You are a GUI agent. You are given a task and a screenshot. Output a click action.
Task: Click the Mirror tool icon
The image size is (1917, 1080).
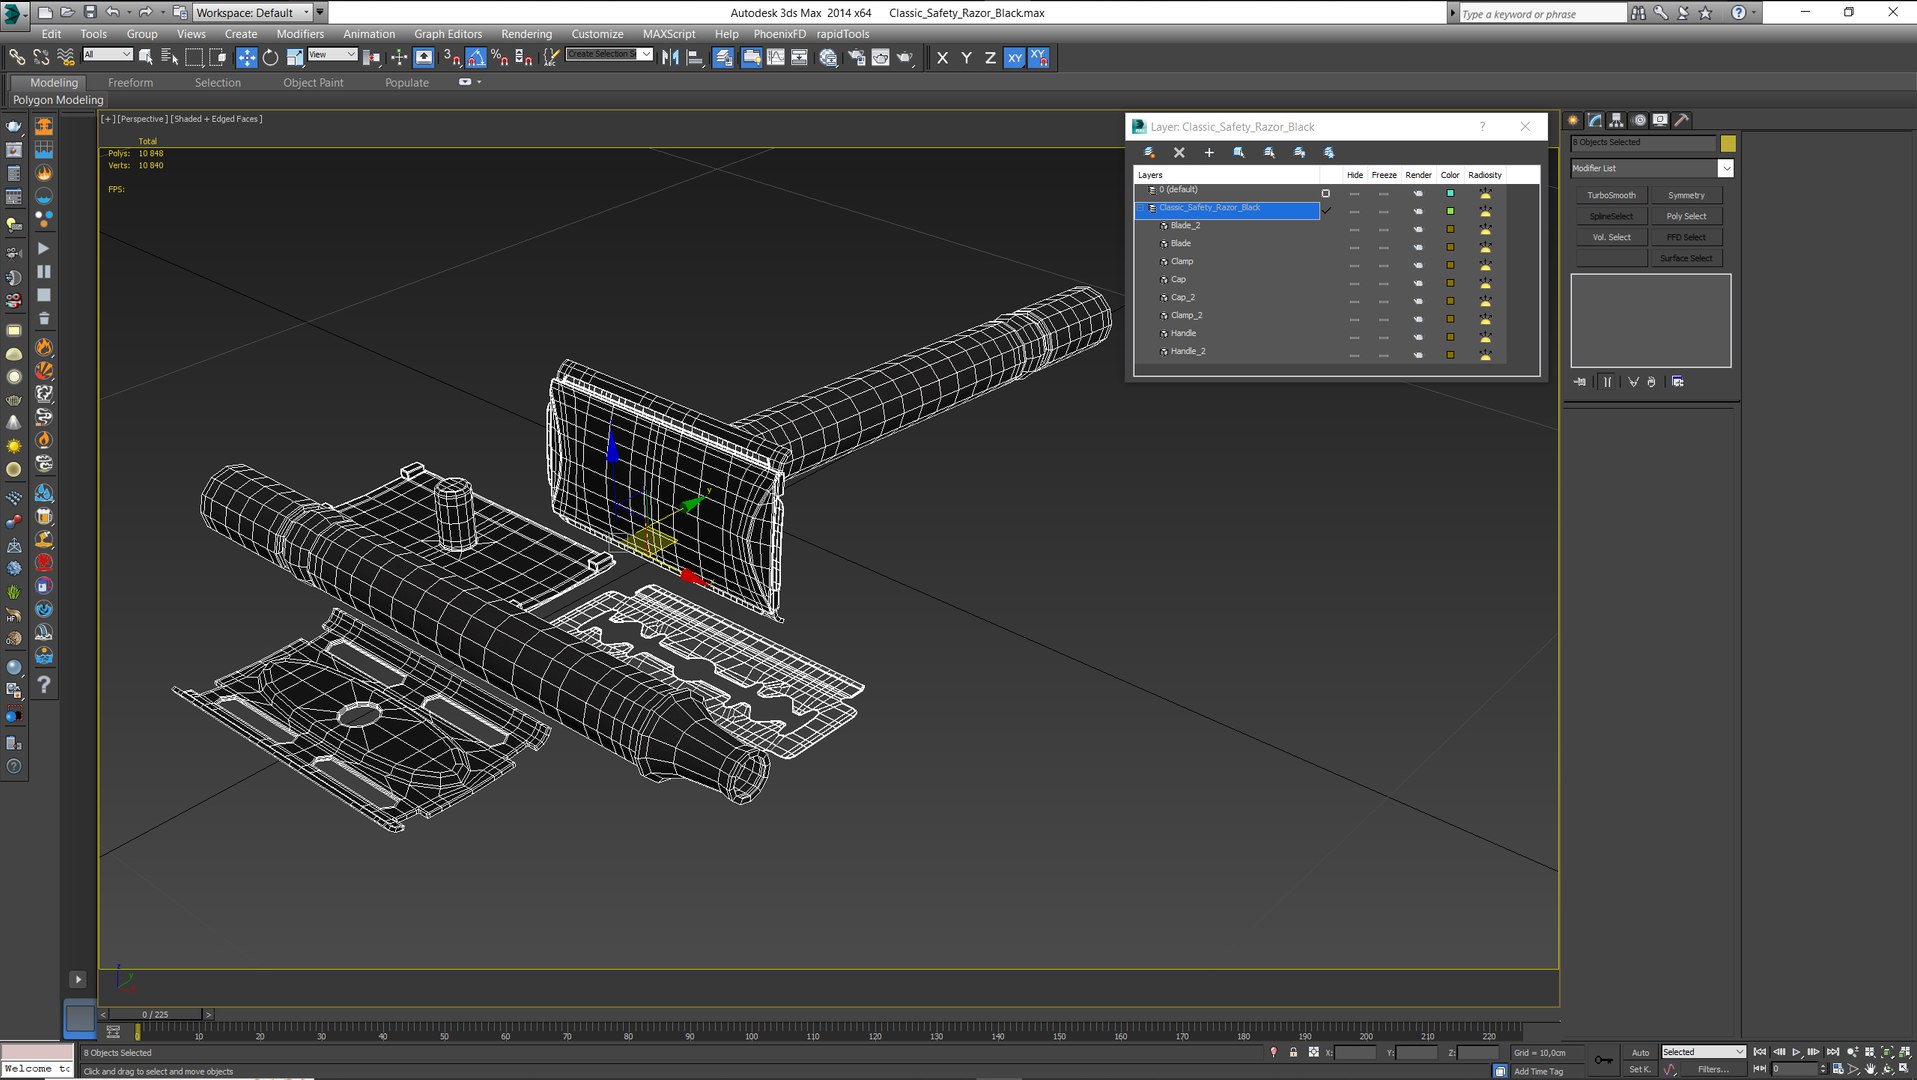pos(670,58)
